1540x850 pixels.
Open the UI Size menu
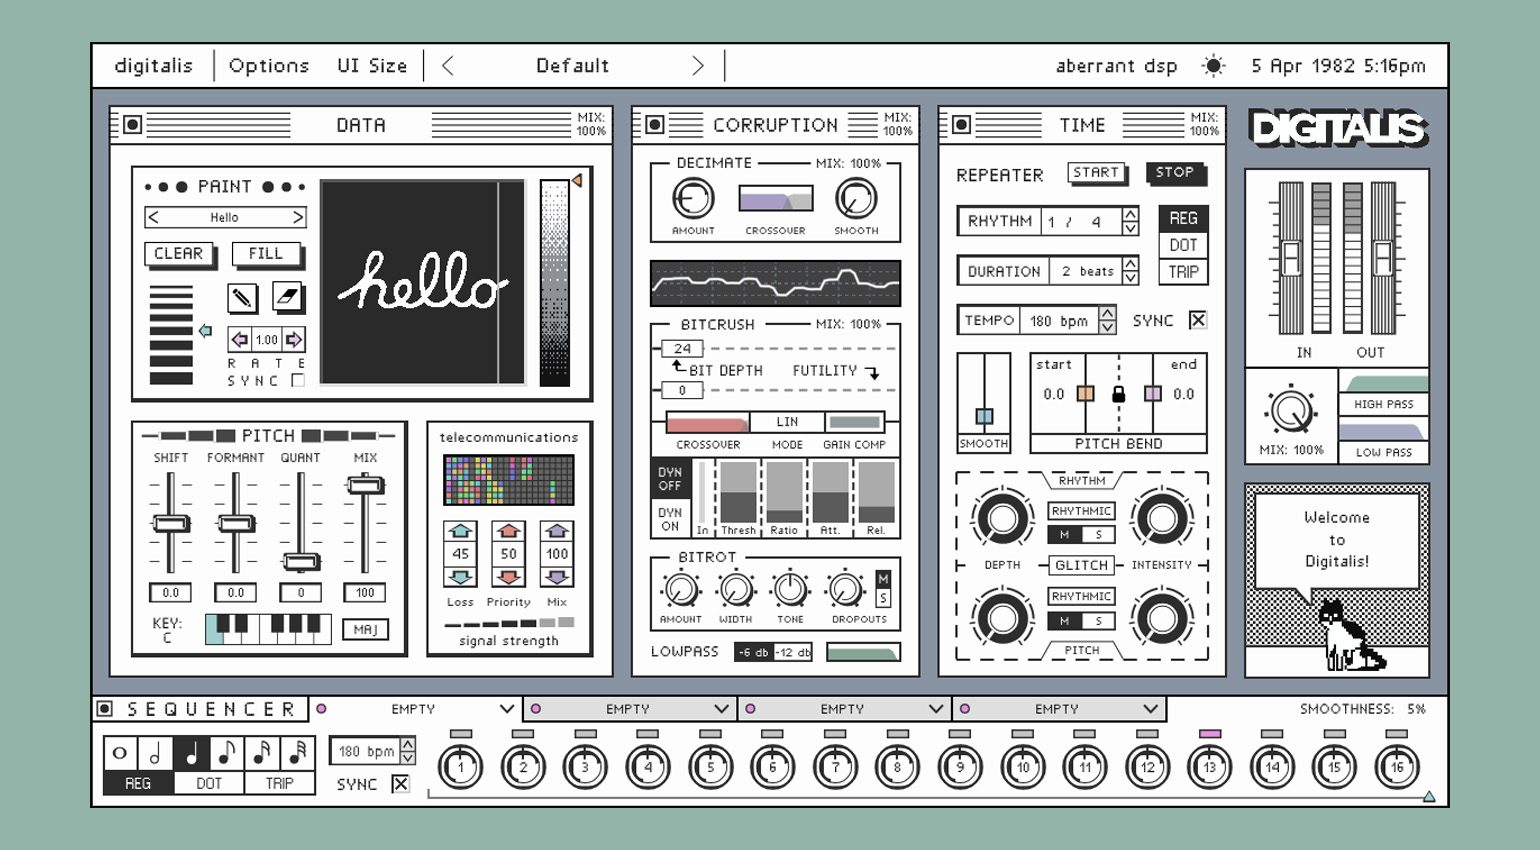[371, 66]
